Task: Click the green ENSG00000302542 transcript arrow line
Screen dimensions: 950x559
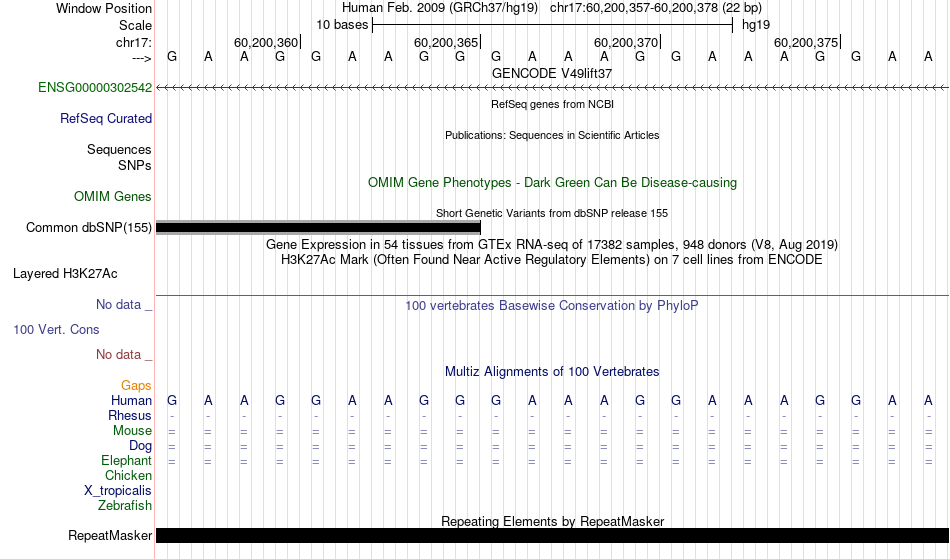Action: point(553,88)
